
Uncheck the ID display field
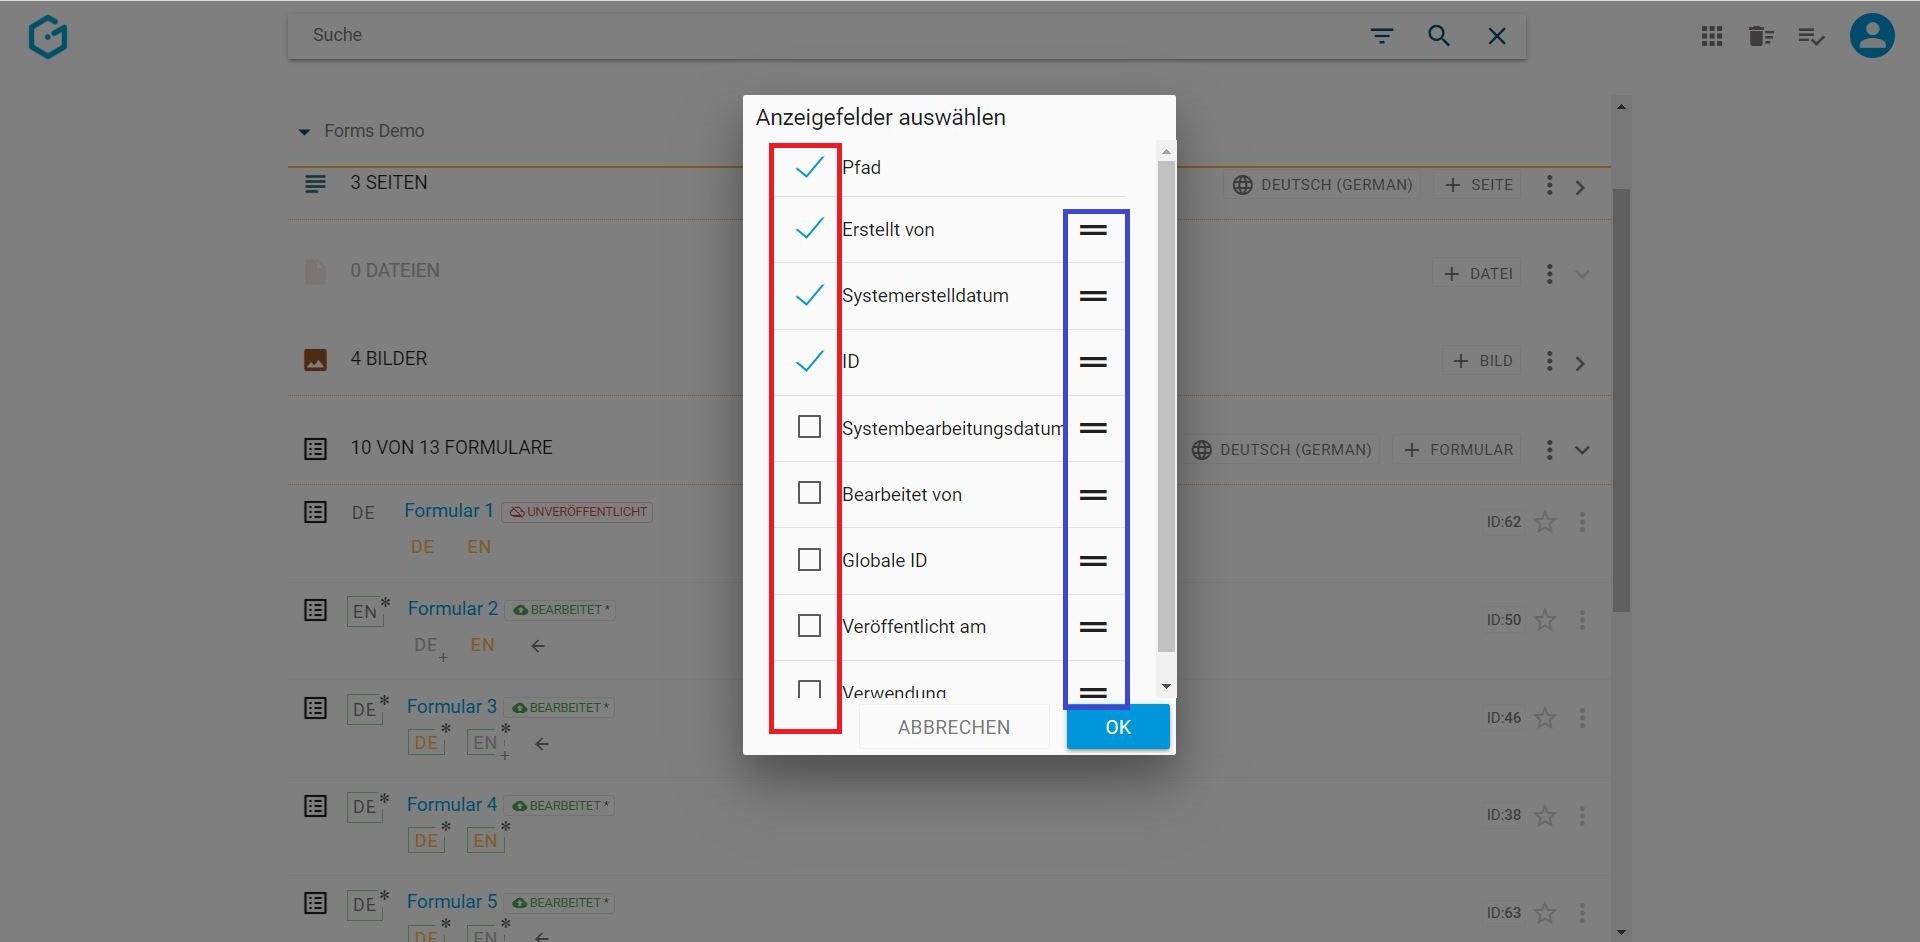coord(809,361)
